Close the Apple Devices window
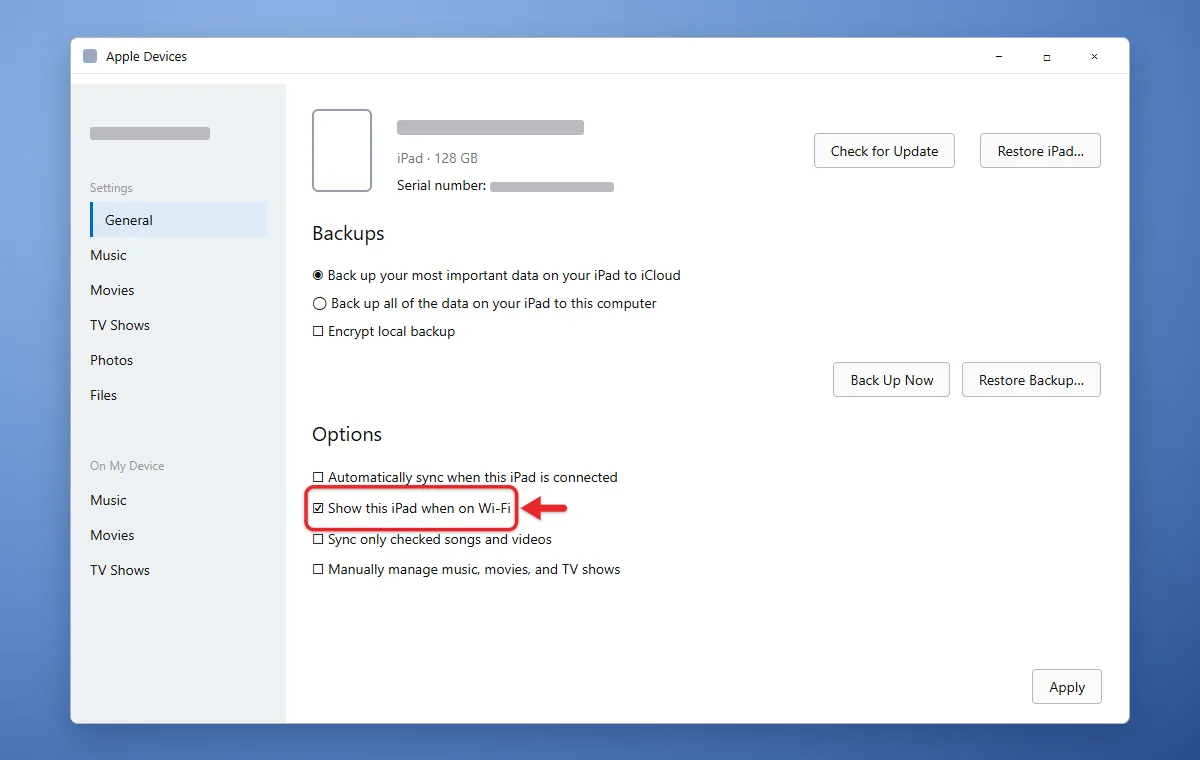This screenshot has height=760, width=1200. point(1095,57)
